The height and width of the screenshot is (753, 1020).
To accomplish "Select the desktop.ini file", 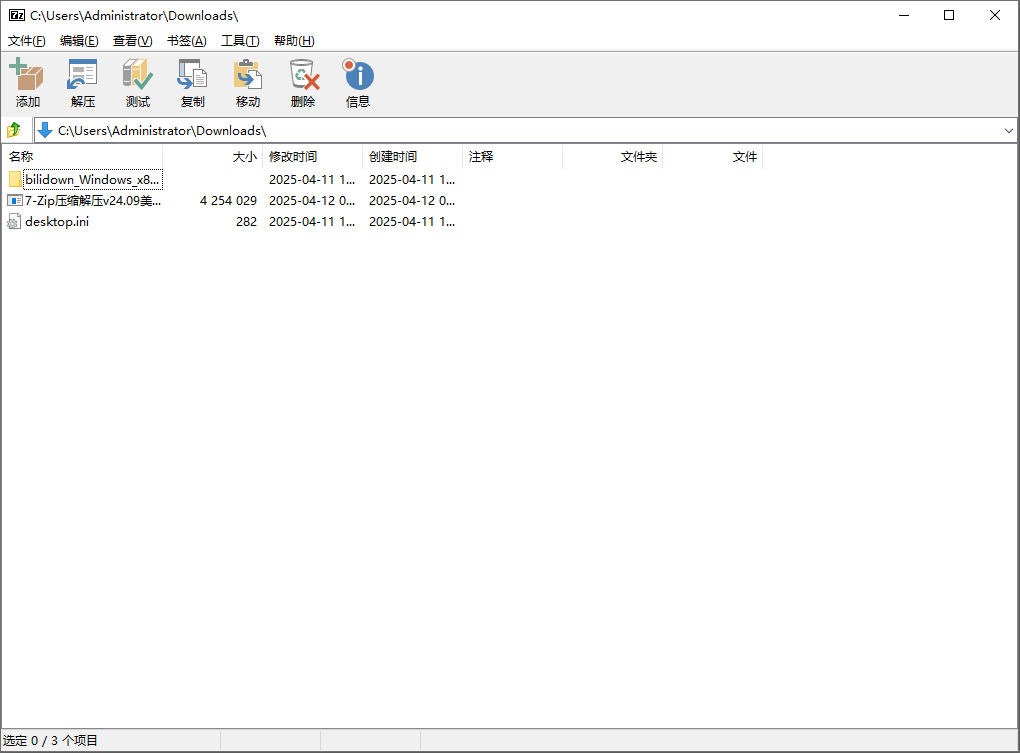I will point(56,222).
